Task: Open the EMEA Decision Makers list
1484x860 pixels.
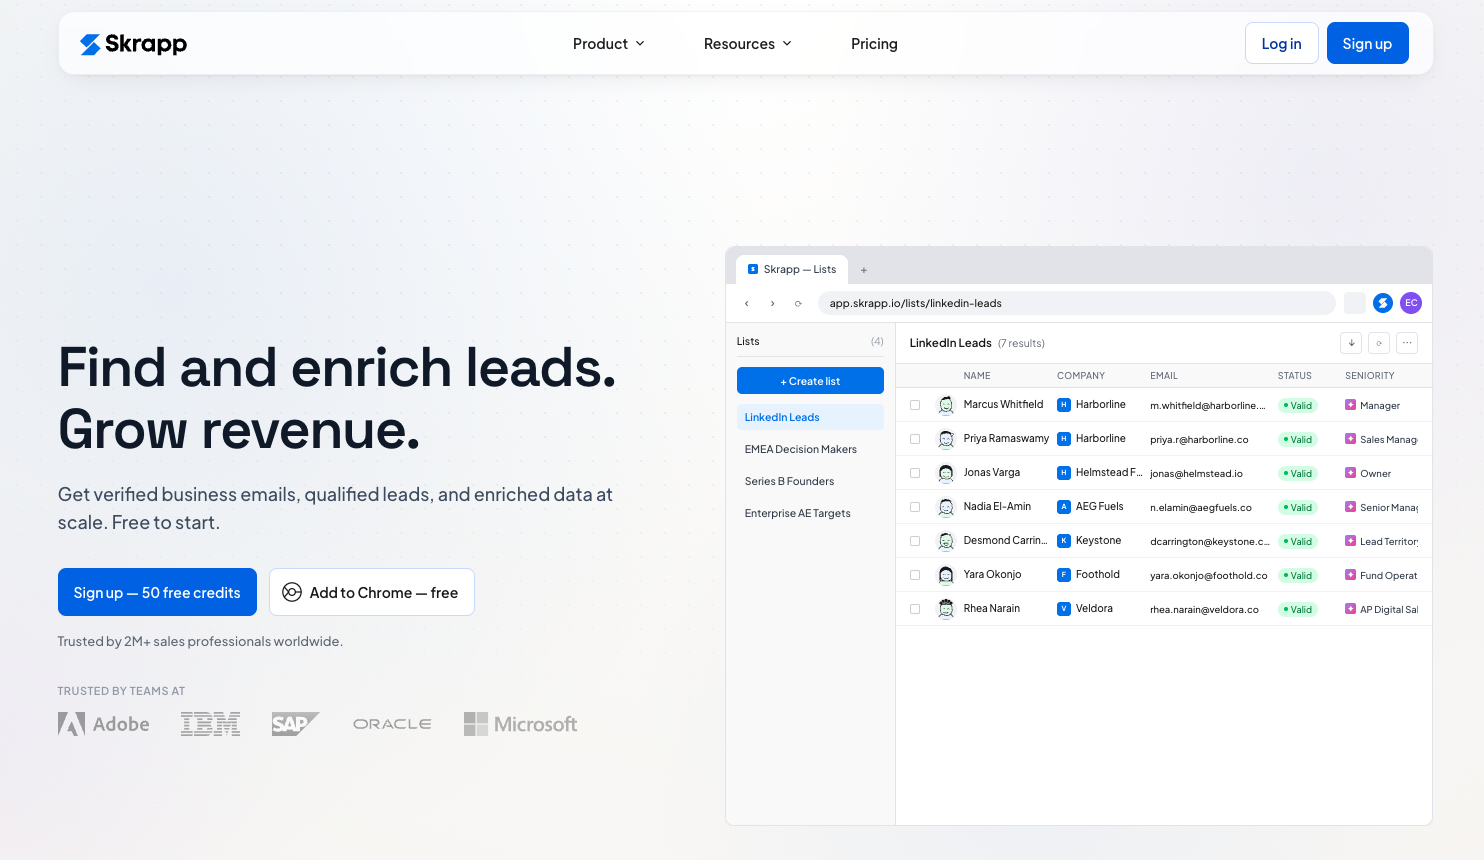Action: 810,449
